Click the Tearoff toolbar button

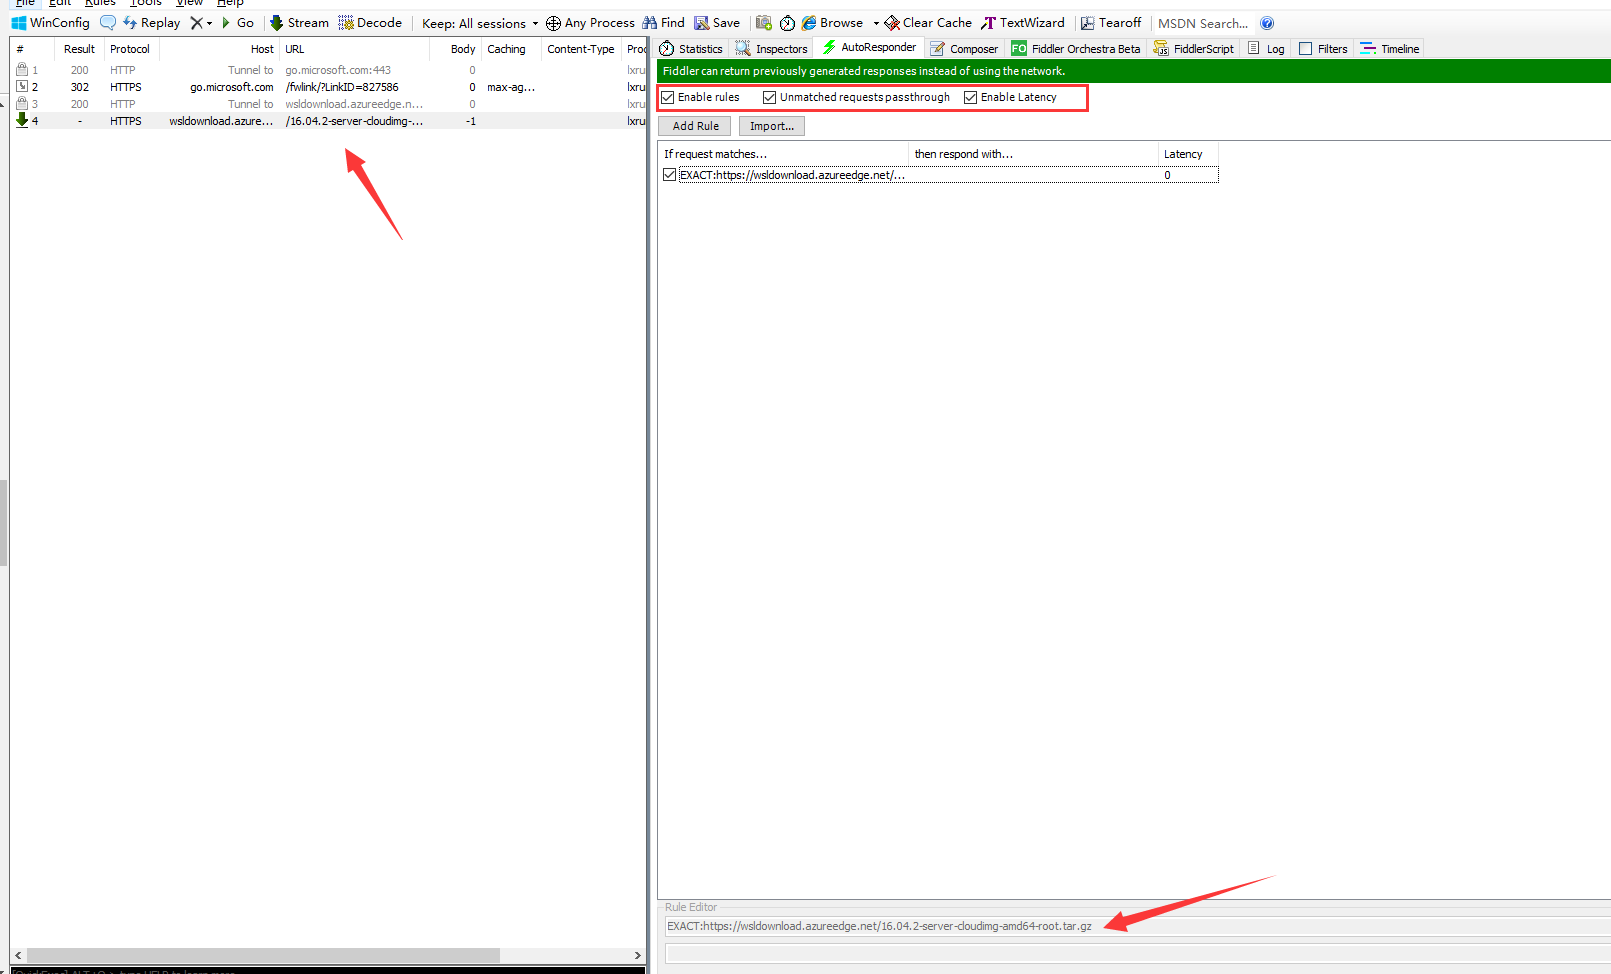coord(1111,23)
